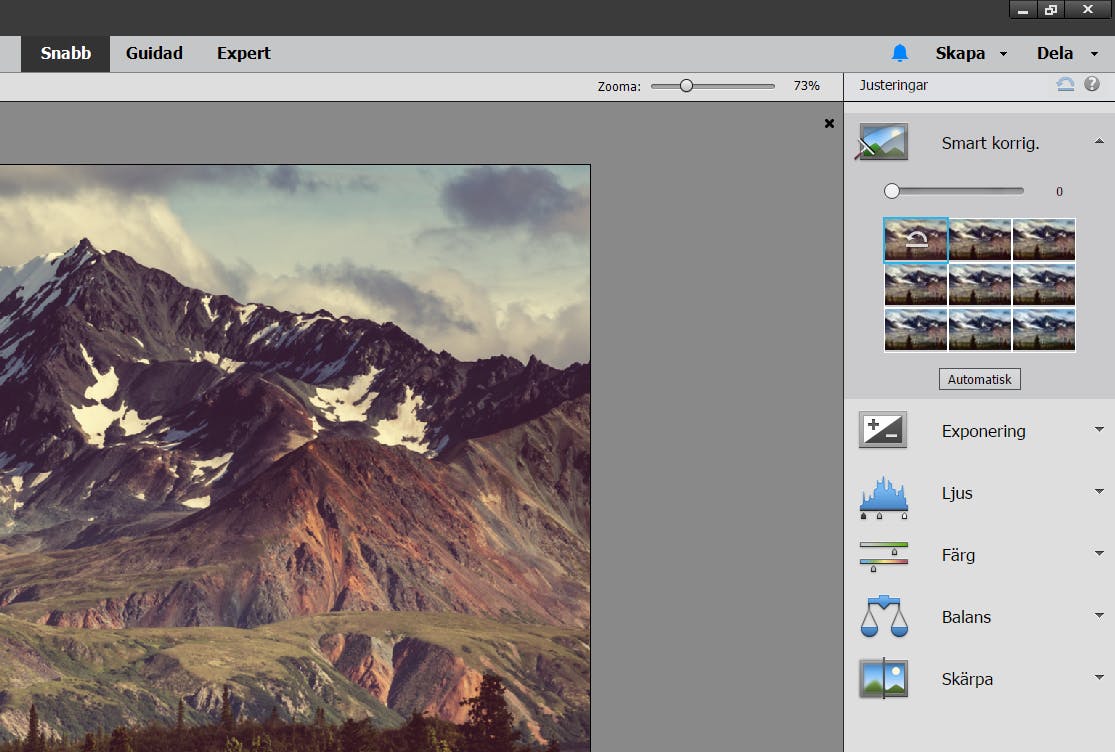
Task: Click the 73% zoom value field
Action: coord(806,86)
